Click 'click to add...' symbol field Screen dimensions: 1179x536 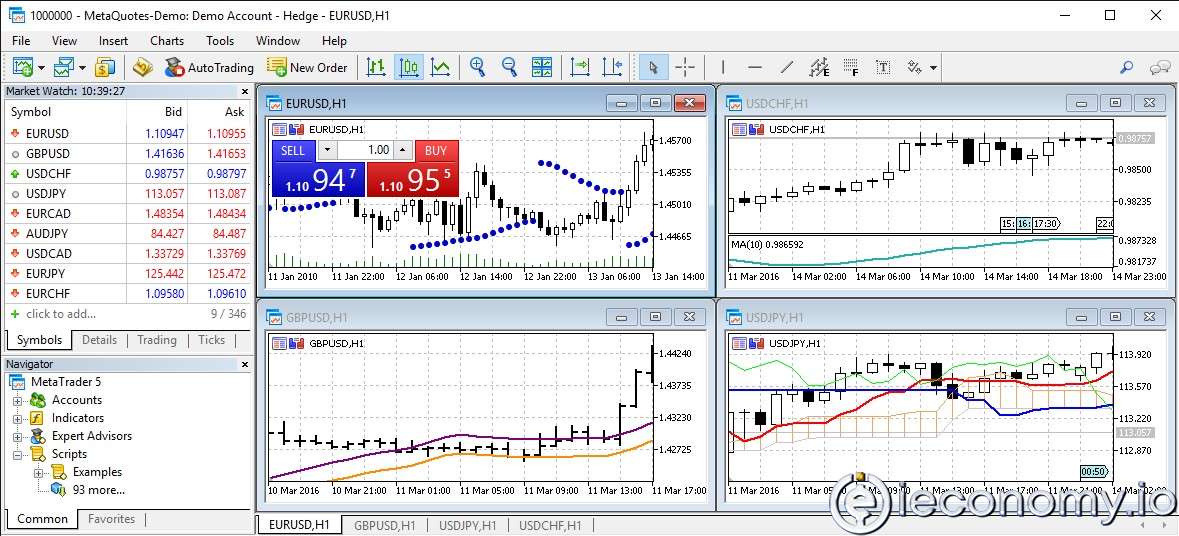coord(61,314)
